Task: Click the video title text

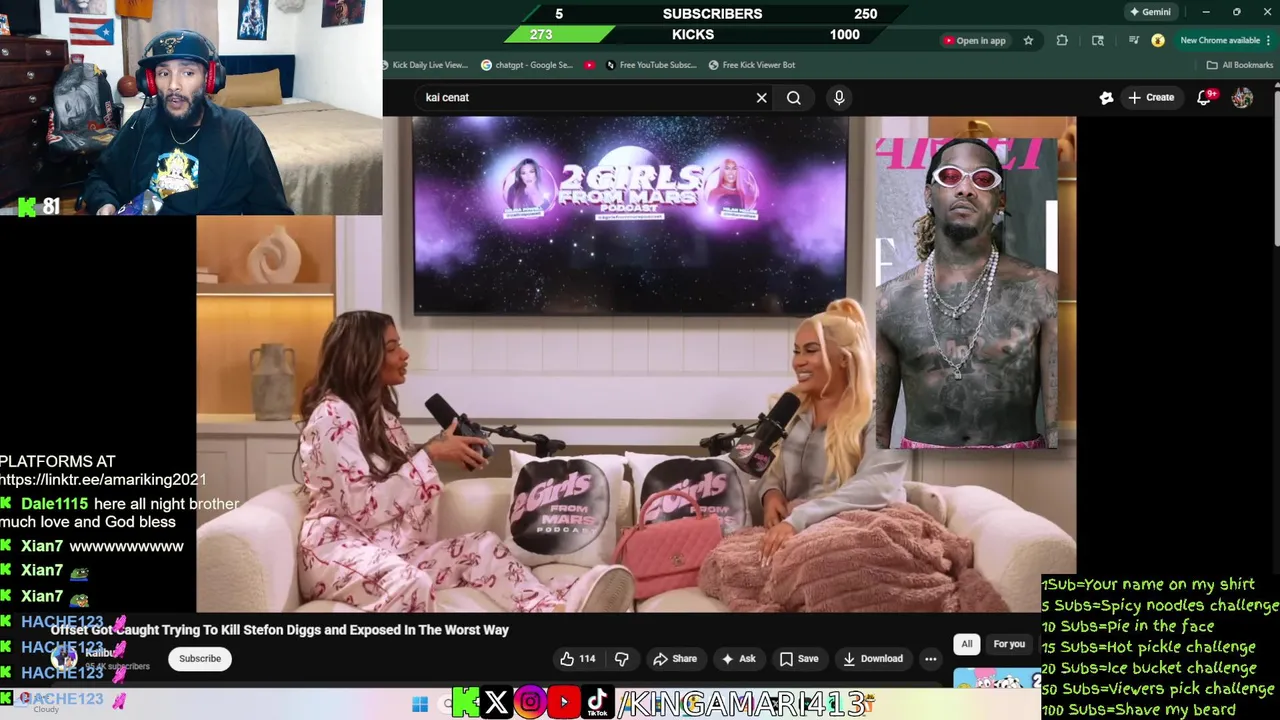Action: pos(280,630)
